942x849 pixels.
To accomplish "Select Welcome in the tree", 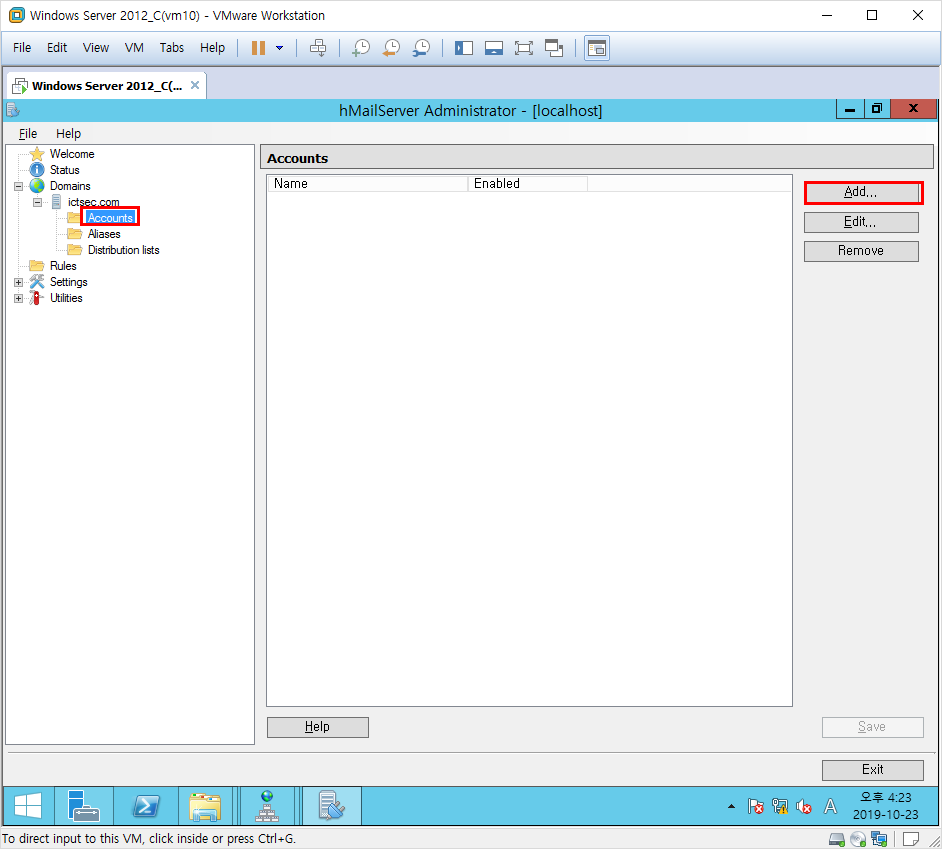I will click(72, 154).
